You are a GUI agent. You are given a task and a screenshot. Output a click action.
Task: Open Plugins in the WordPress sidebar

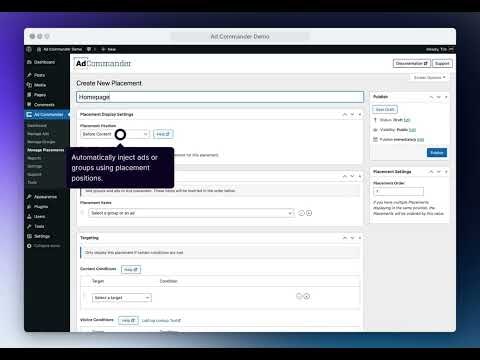coord(41,207)
